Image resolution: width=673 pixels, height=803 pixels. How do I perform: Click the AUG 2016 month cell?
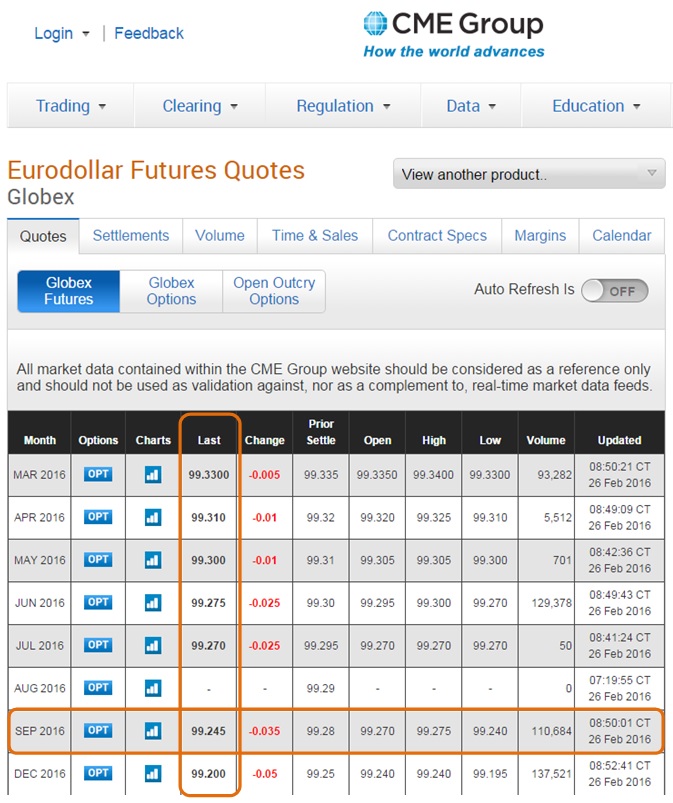coord(39,689)
